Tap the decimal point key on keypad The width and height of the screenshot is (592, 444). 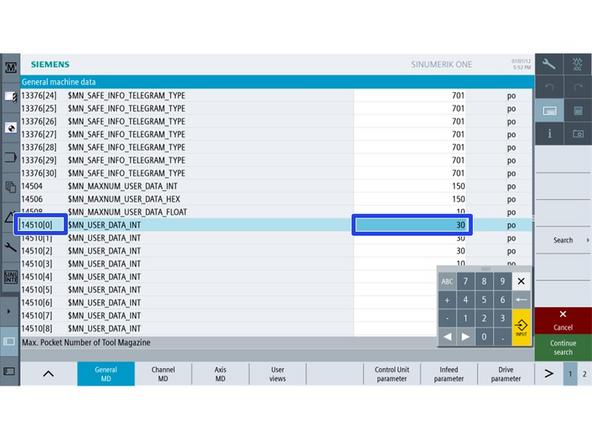point(503,337)
